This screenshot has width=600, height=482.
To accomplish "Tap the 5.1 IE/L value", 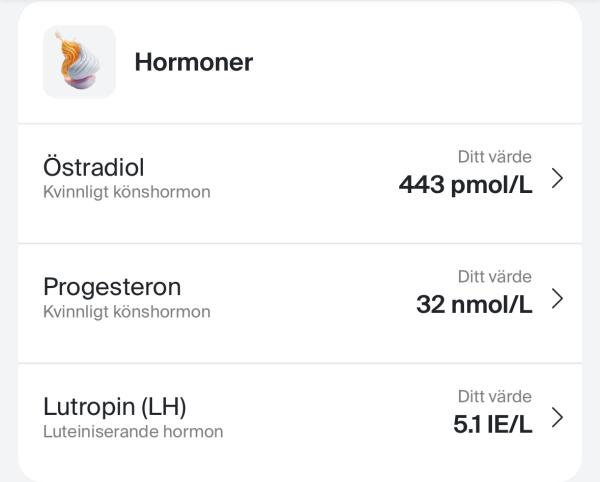I will coord(492,424).
